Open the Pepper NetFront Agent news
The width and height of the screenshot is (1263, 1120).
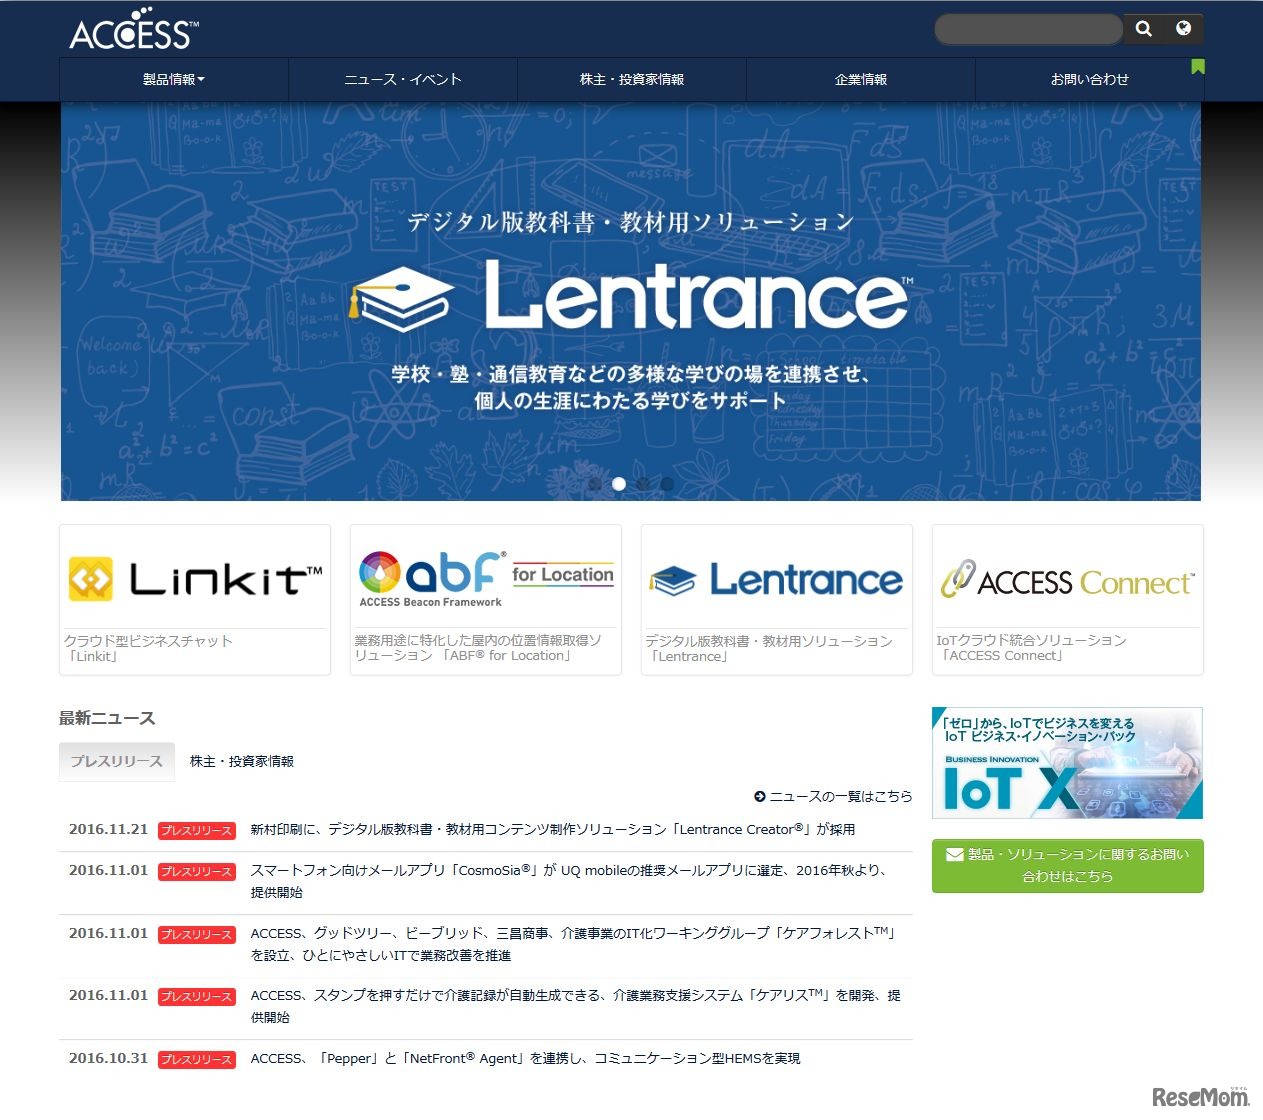tap(525, 1058)
